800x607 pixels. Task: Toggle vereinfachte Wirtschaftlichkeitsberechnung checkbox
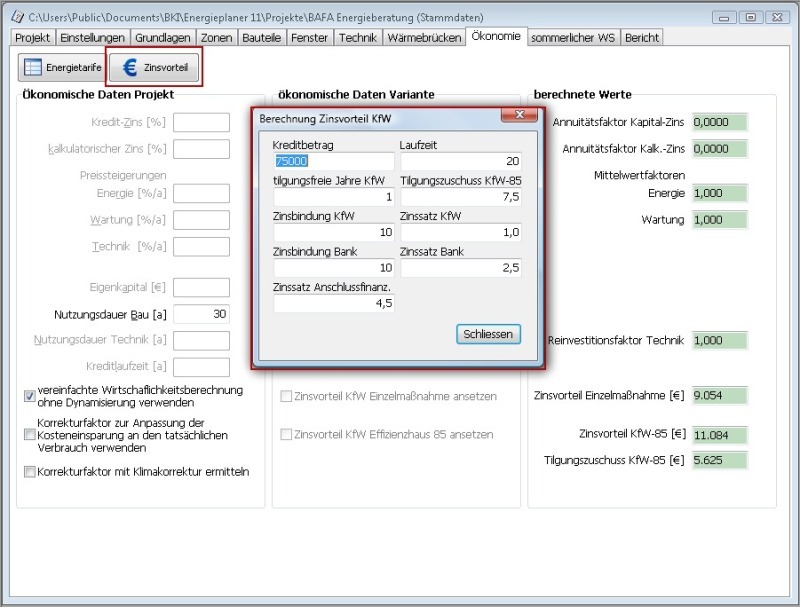click(x=30, y=396)
